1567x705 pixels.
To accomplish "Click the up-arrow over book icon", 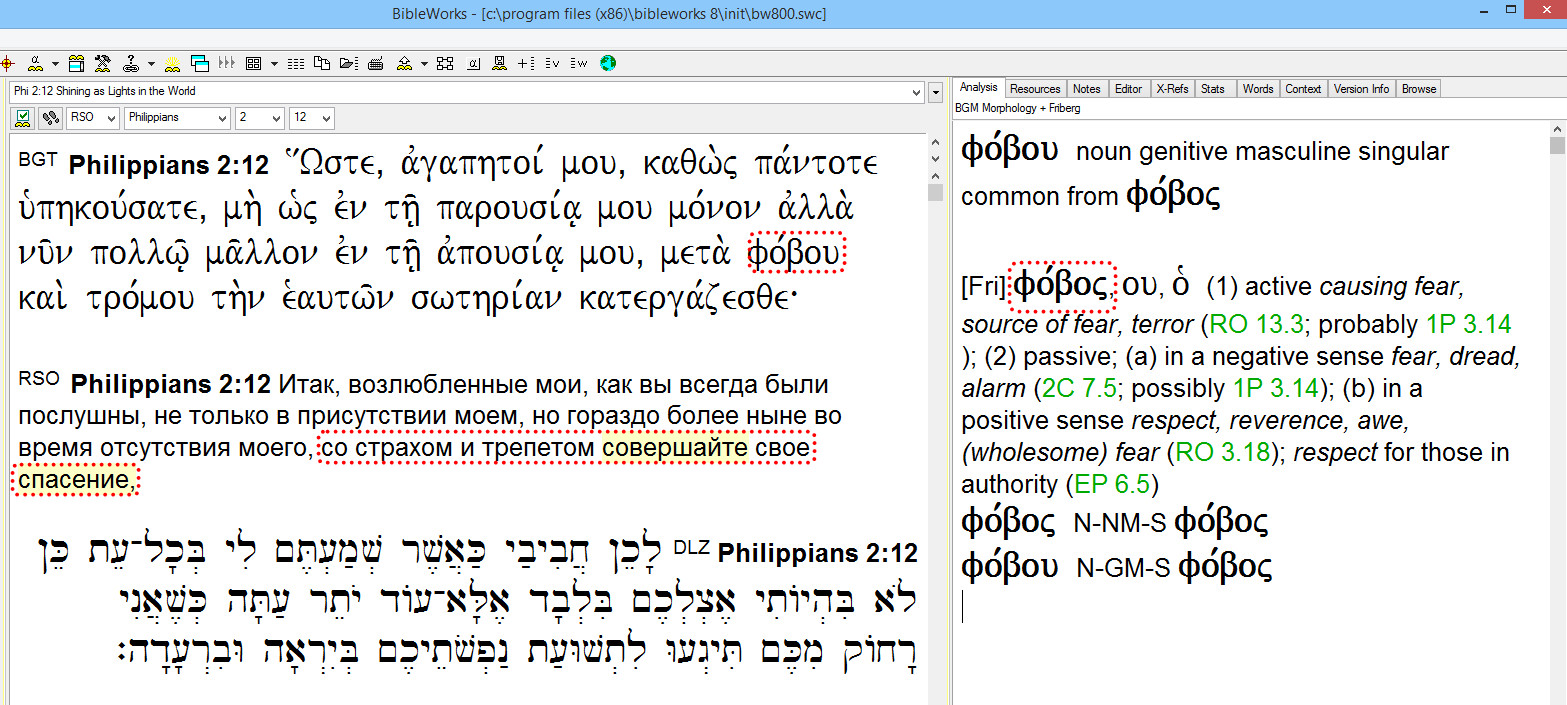I will point(404,63).
